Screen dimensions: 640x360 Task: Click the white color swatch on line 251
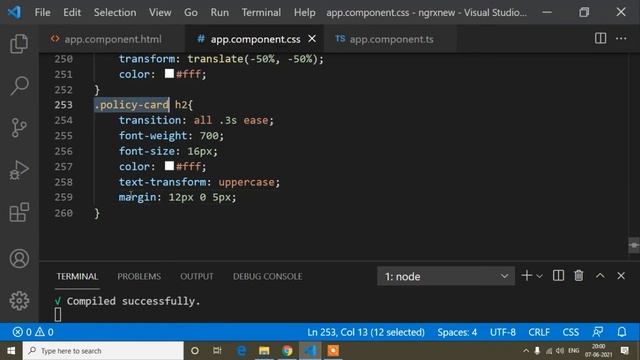tap(169, 73)
